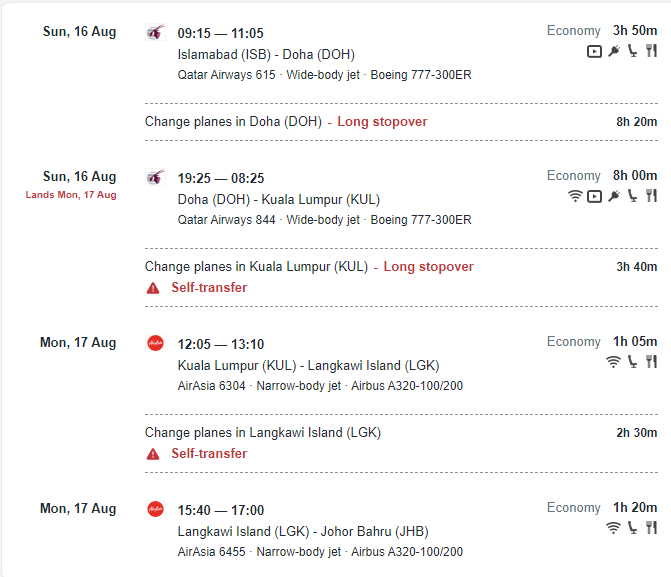Image resolution: width=671 pixels, height=577 pixels.
Task: Click the warning triangle beside Langkawi Self-transfer
Action: click(153, 454)
